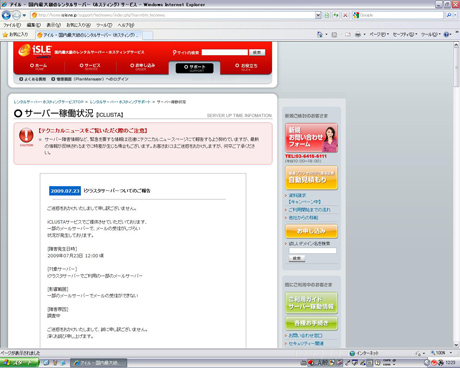Image resolution: width=460 pixels, height=368 pixels.
Task: Click the magnifier search button in toolbar
Action: (x=449, y=15)
